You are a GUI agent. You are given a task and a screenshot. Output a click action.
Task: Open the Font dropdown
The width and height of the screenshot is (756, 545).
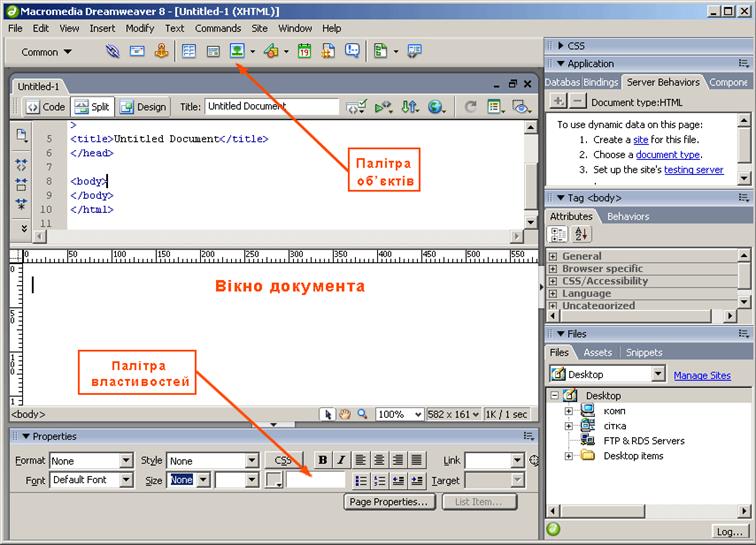click(x=126, y=480)
